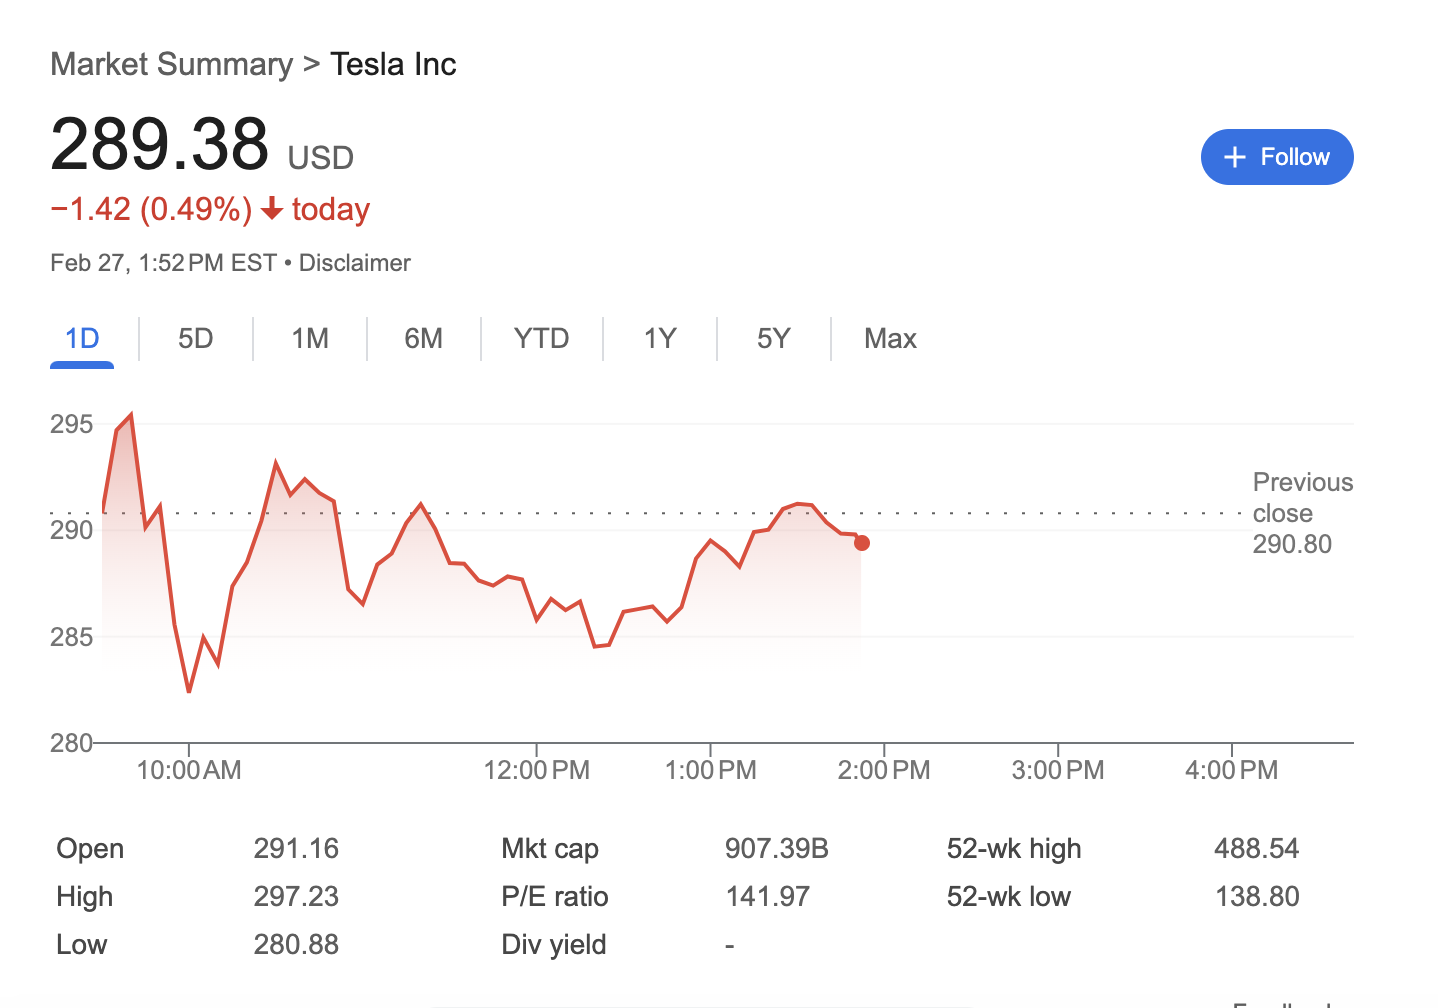Show the 1M chart range
This screenshot has height=1008, width=1438.
[x=310, y=339]
